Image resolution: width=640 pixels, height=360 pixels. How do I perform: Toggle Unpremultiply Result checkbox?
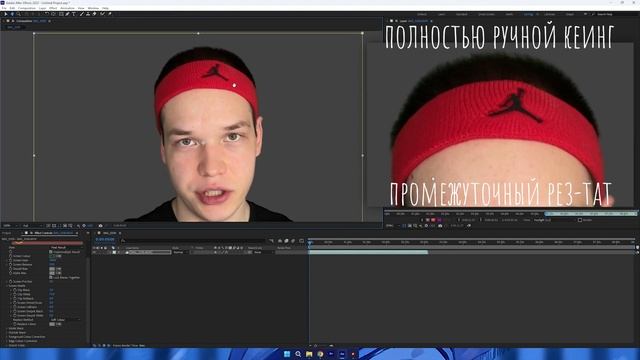pyautogui.click(x=51, y=252)
